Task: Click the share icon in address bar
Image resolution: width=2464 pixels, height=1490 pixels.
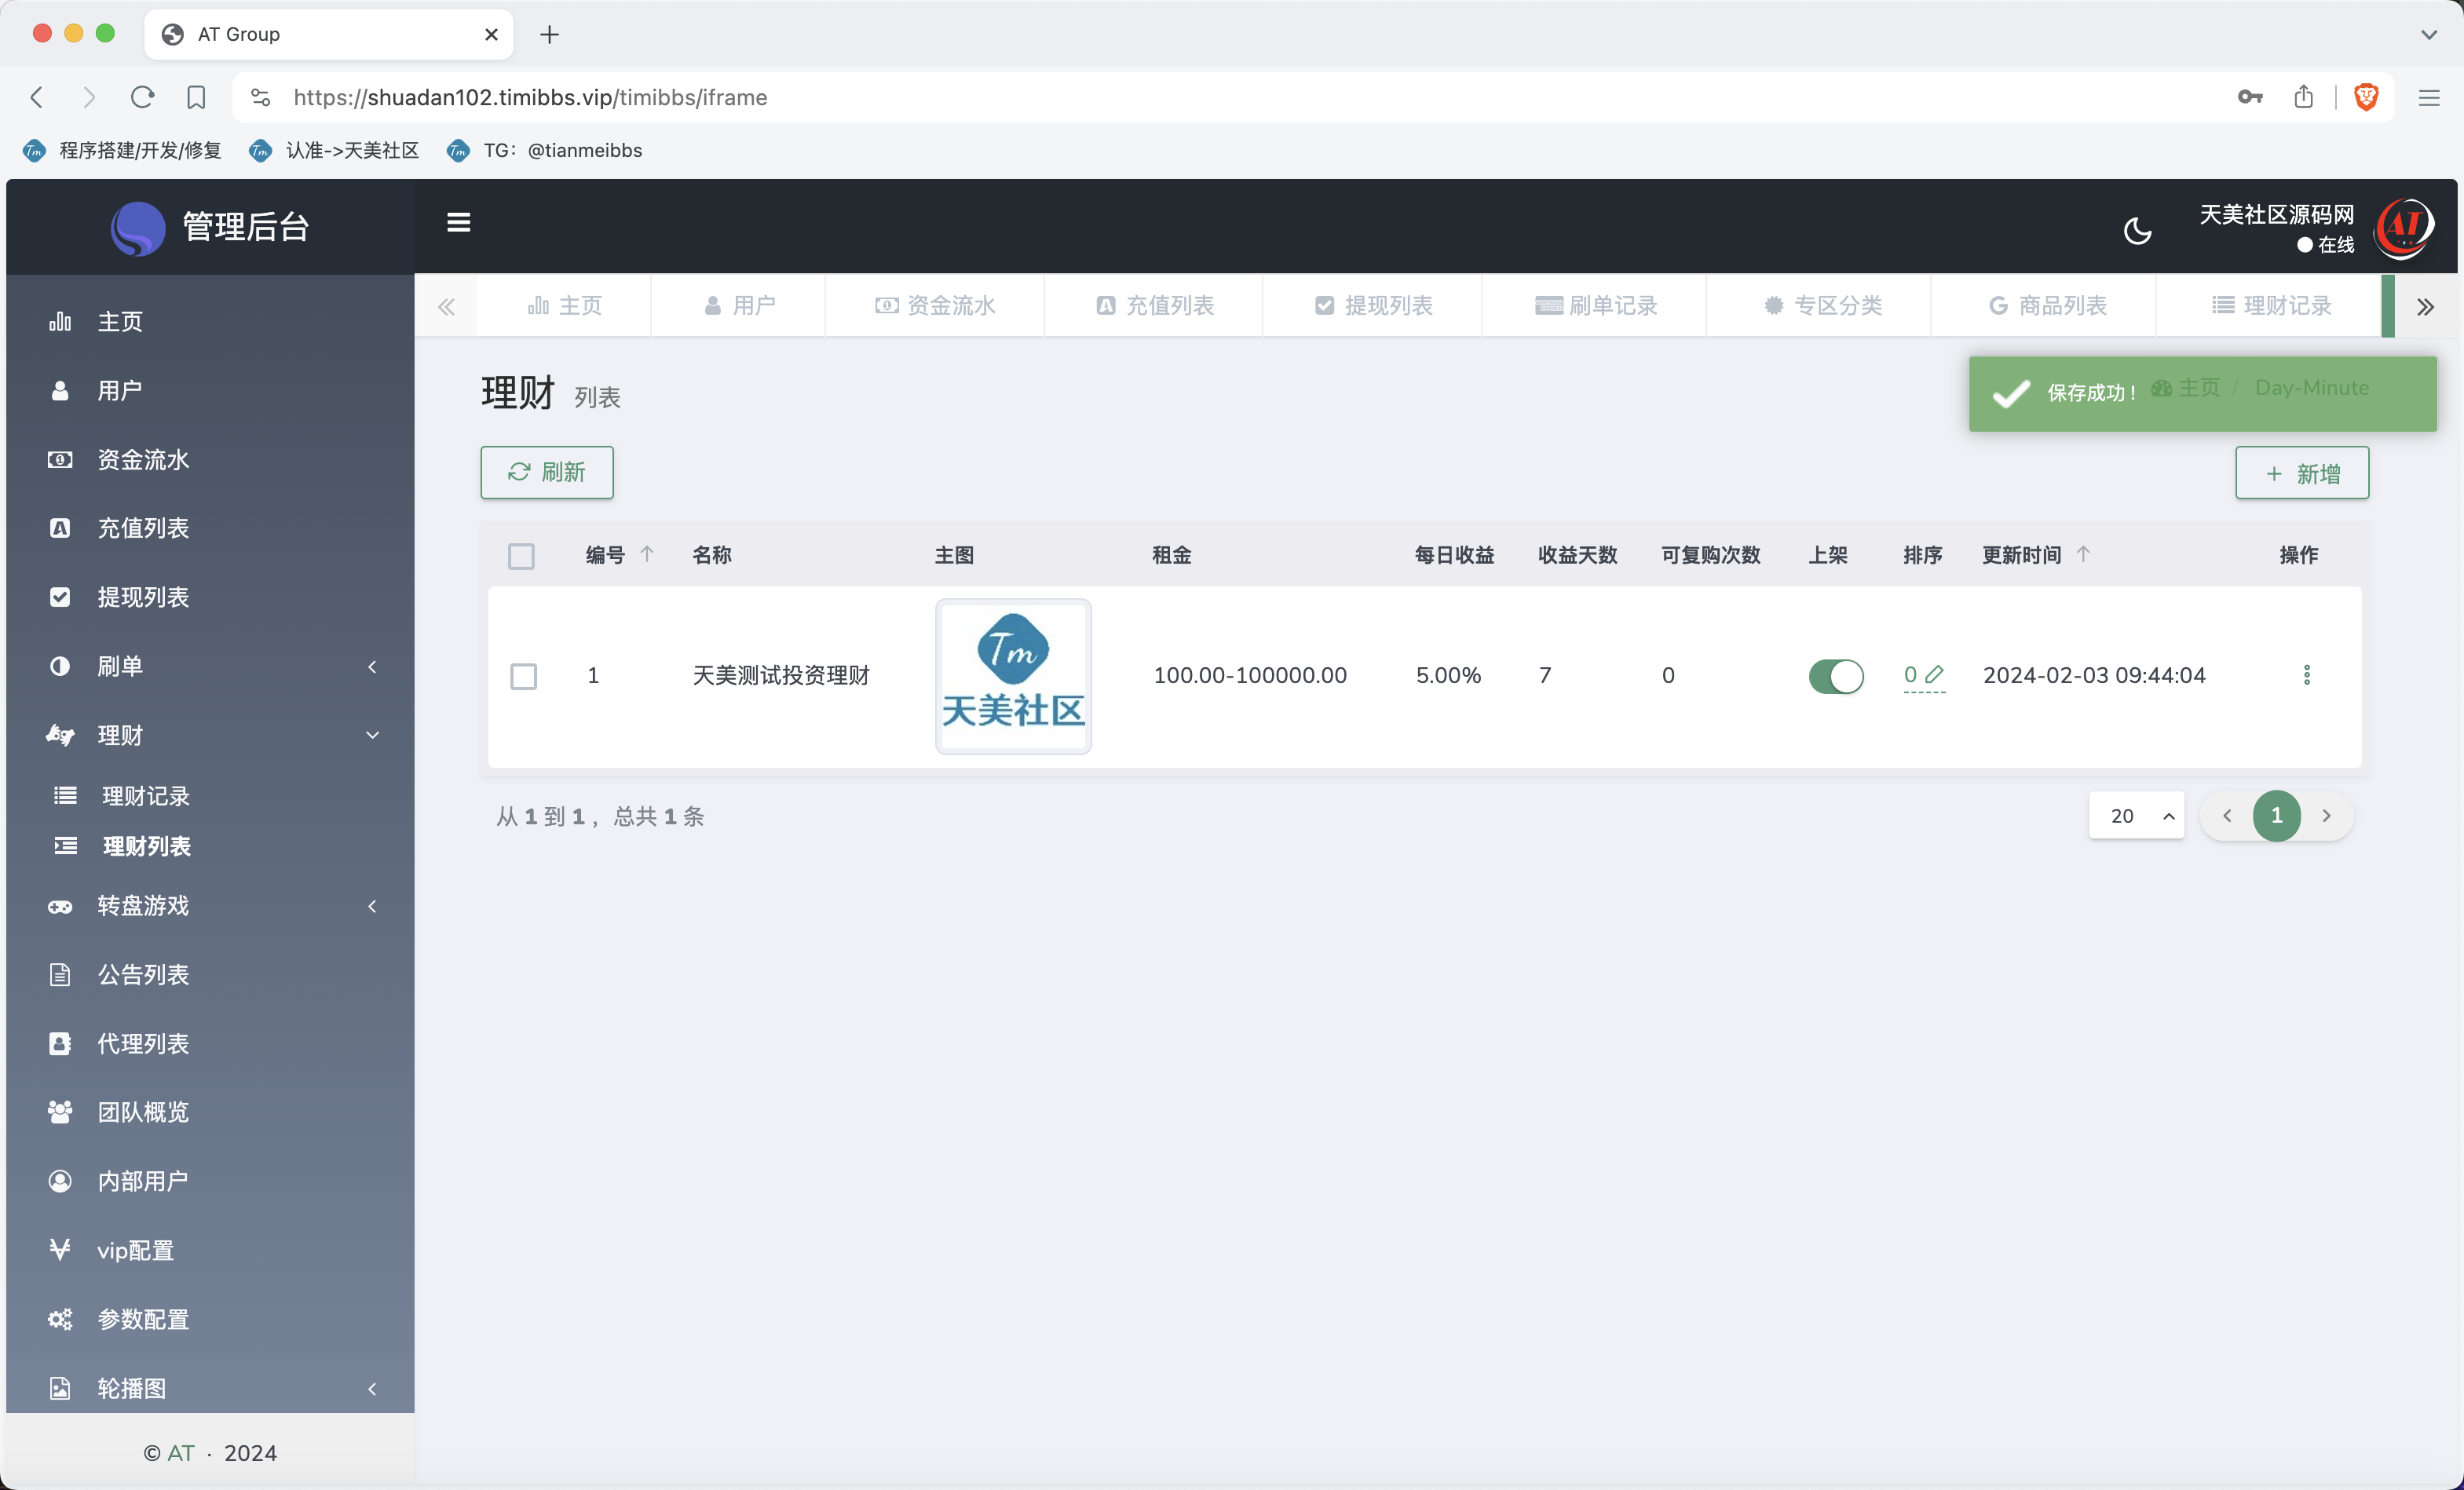Action: 2304,97
